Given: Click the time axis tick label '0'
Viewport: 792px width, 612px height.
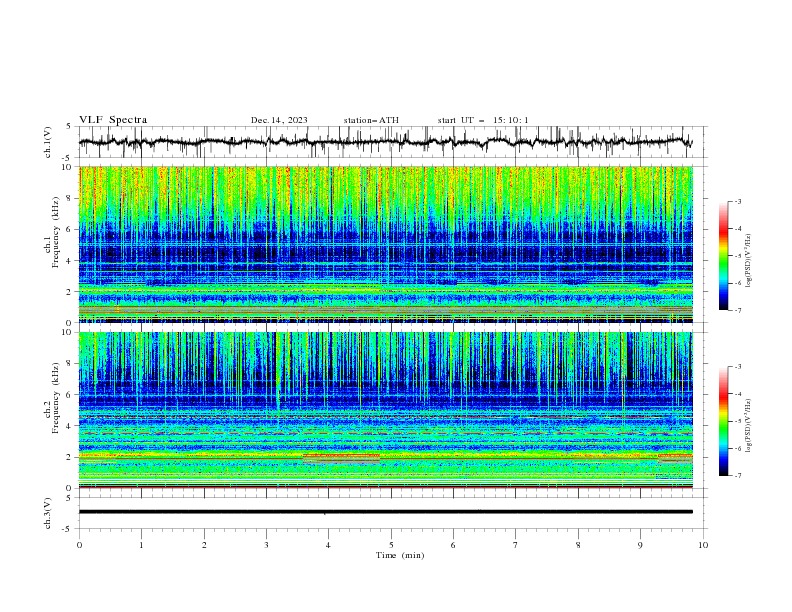Looking at the screenshot, I should click(x=79, y=545).
